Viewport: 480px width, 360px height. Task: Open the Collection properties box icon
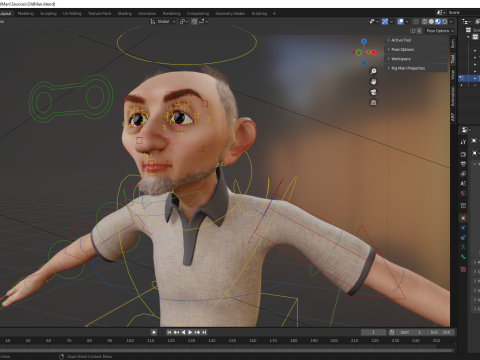[x=463, y=206]
